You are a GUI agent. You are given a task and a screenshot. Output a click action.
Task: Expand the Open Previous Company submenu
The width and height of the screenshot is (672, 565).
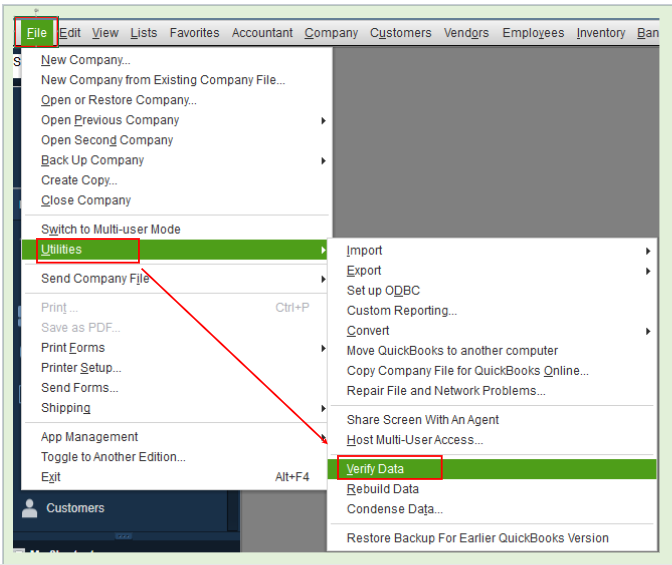176,120
